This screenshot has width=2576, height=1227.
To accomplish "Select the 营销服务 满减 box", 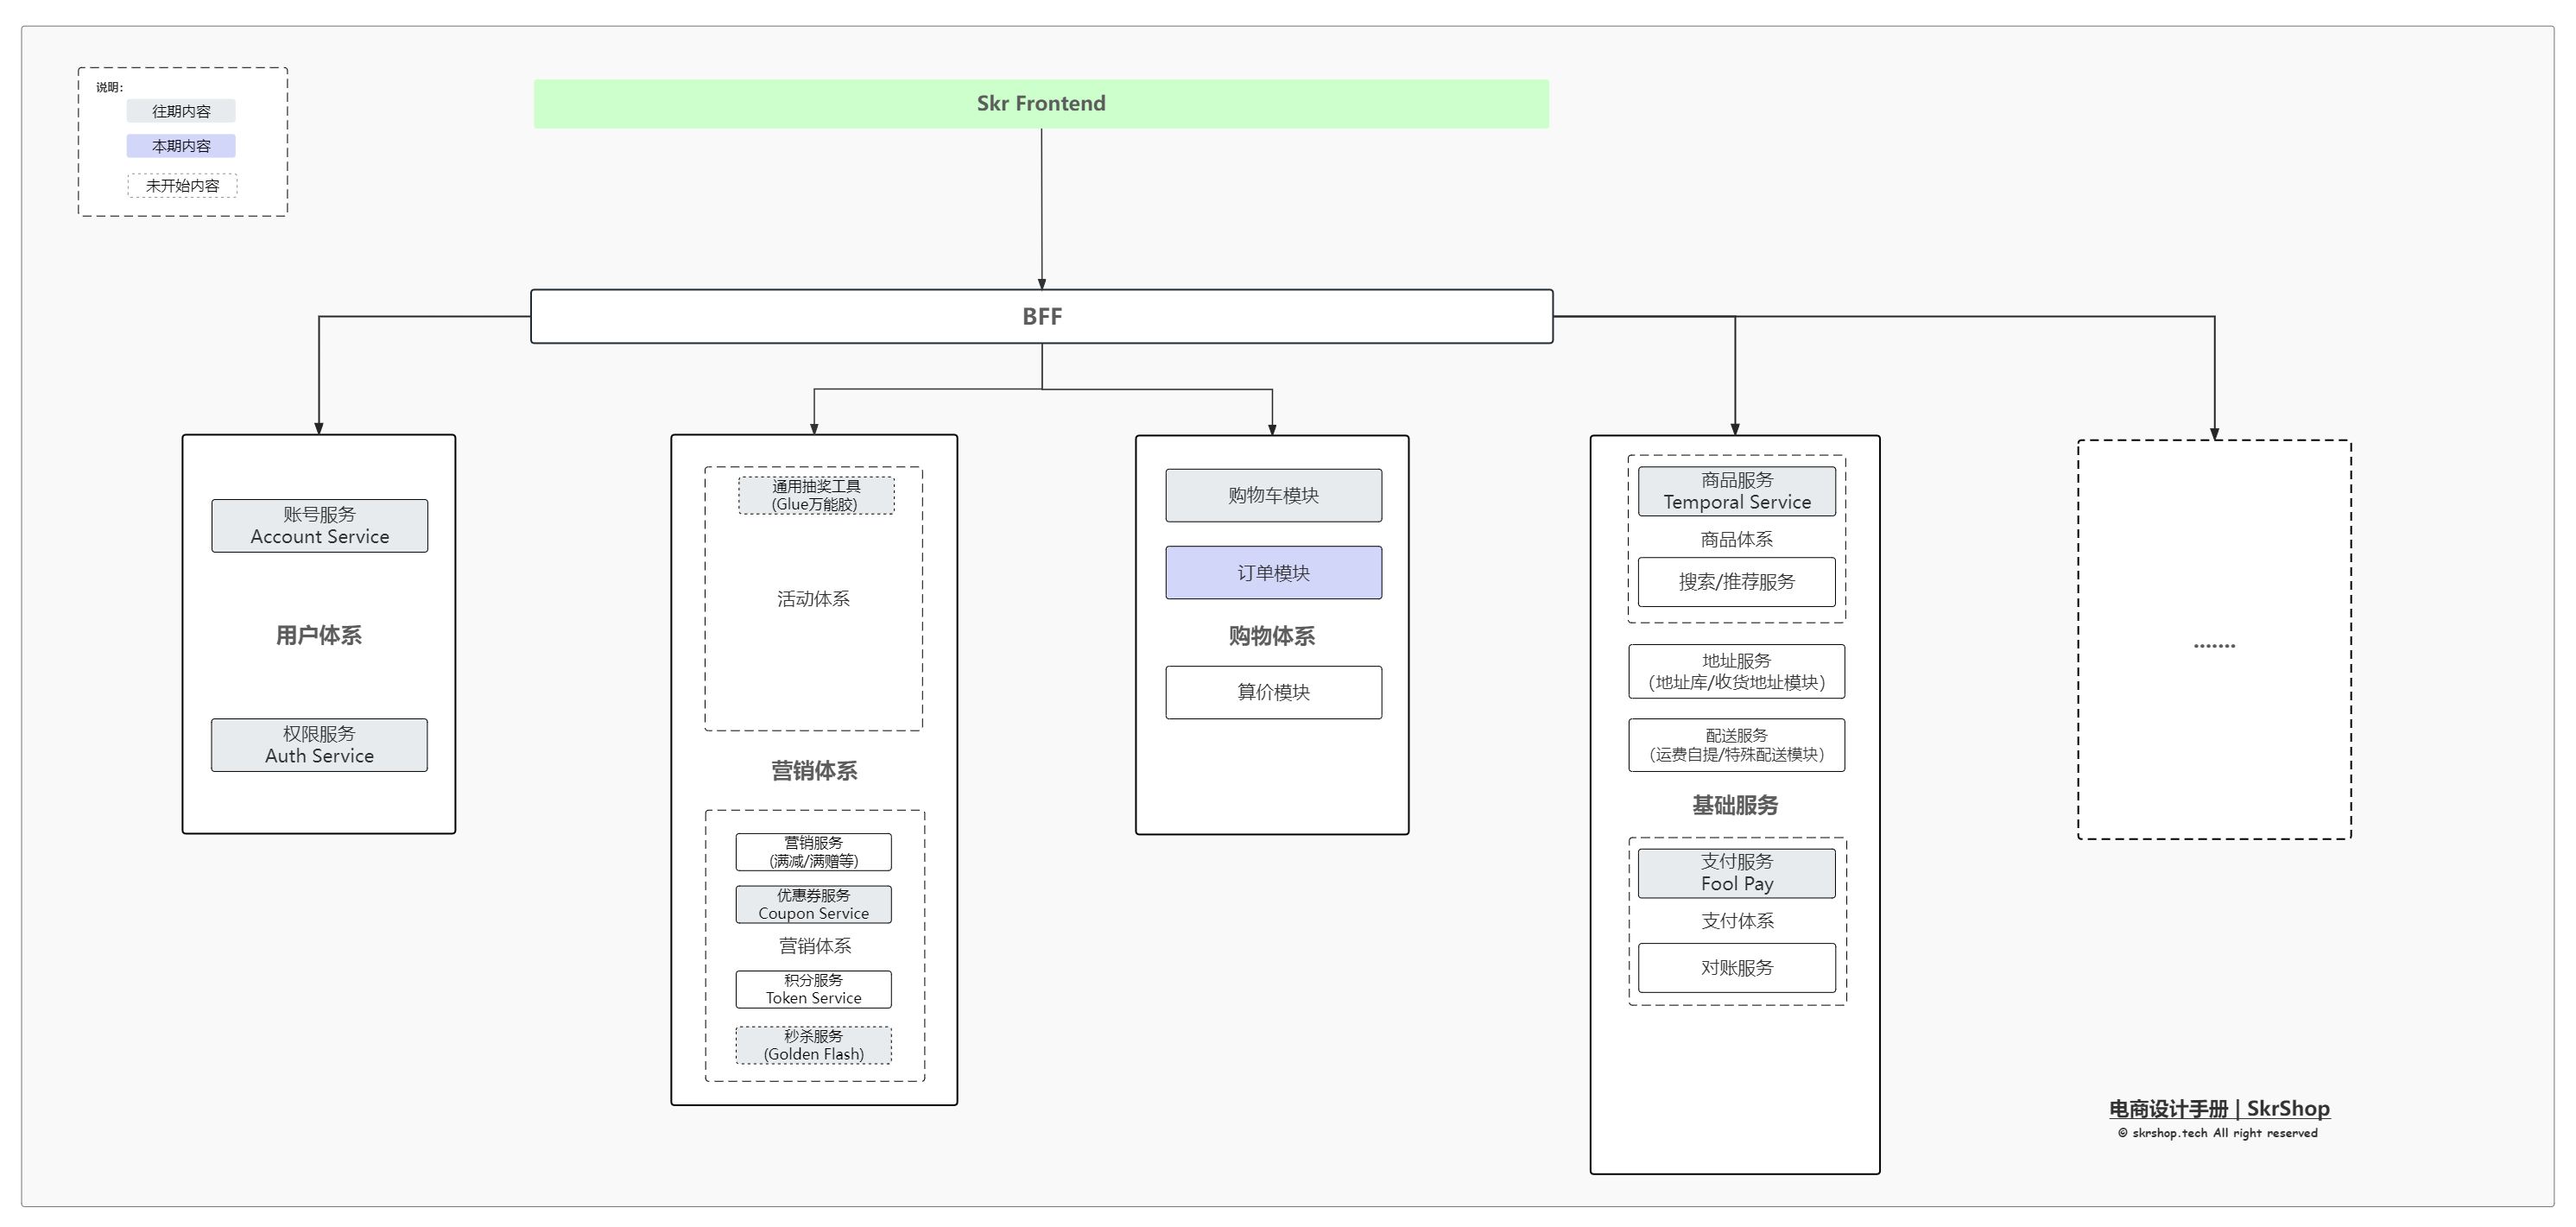I will point(813,852).
